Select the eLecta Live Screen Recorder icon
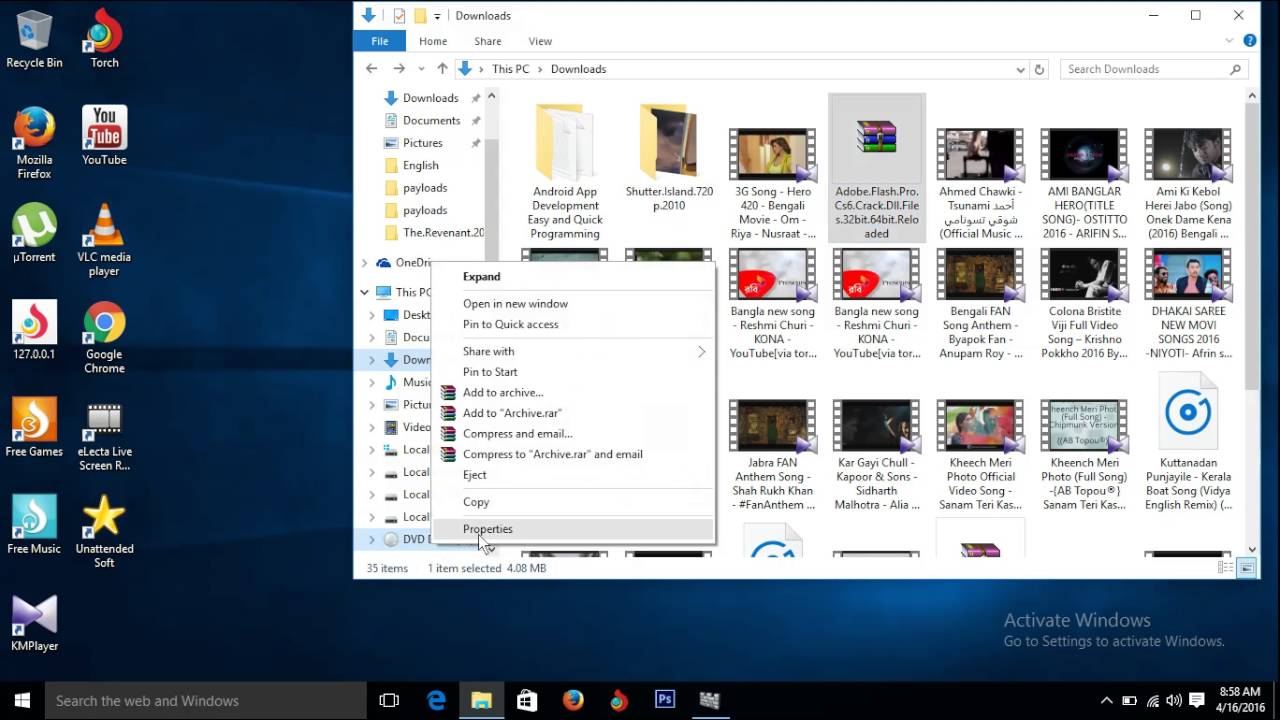Image resolution: width=1280 pixels, height=720 pixels. pos(104,437)
